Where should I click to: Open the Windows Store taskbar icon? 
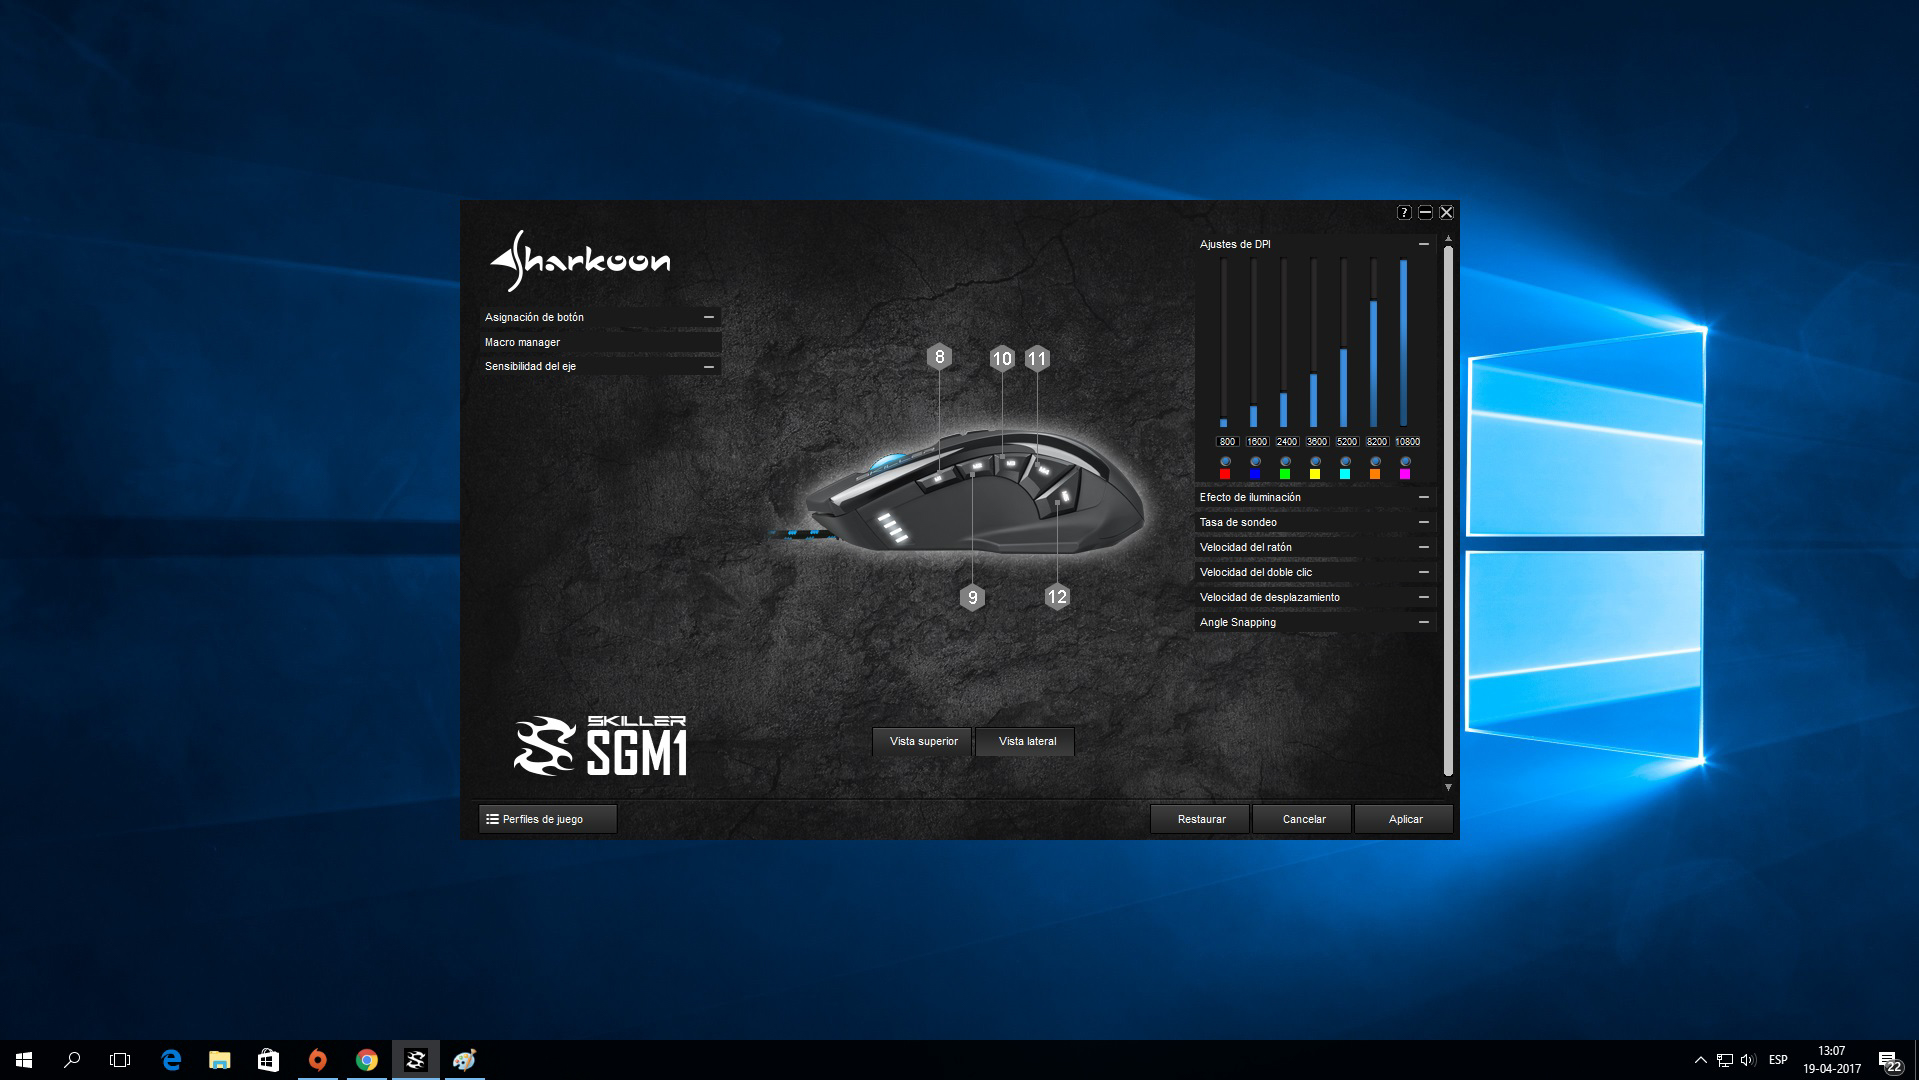[268, 1060]
